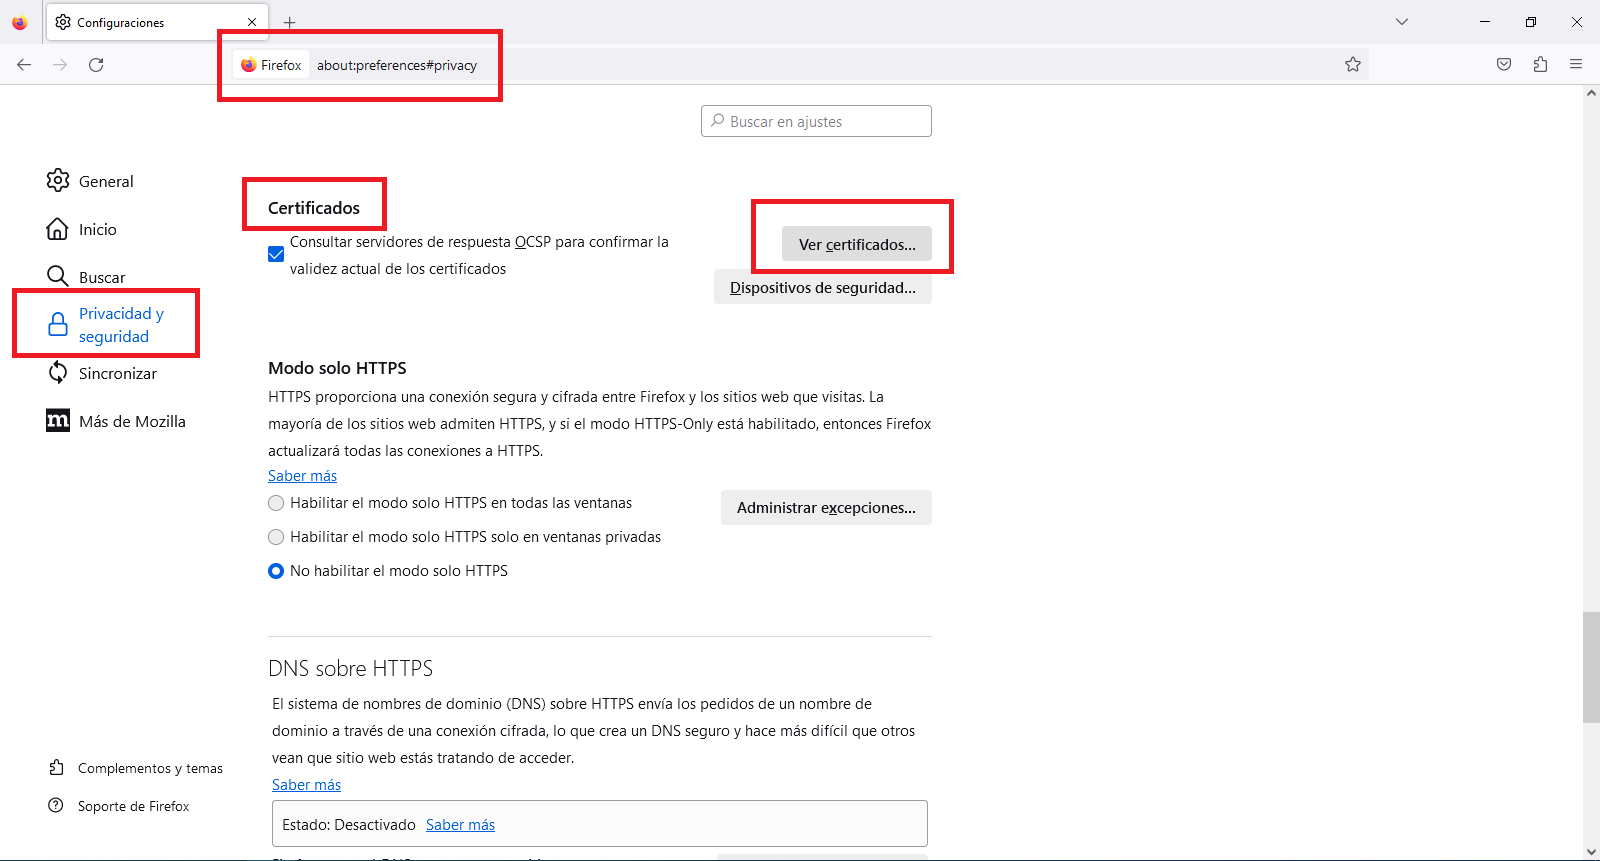Click the Inicio house icon
The width and height of the screenshot is (1600, 861).
58,229
